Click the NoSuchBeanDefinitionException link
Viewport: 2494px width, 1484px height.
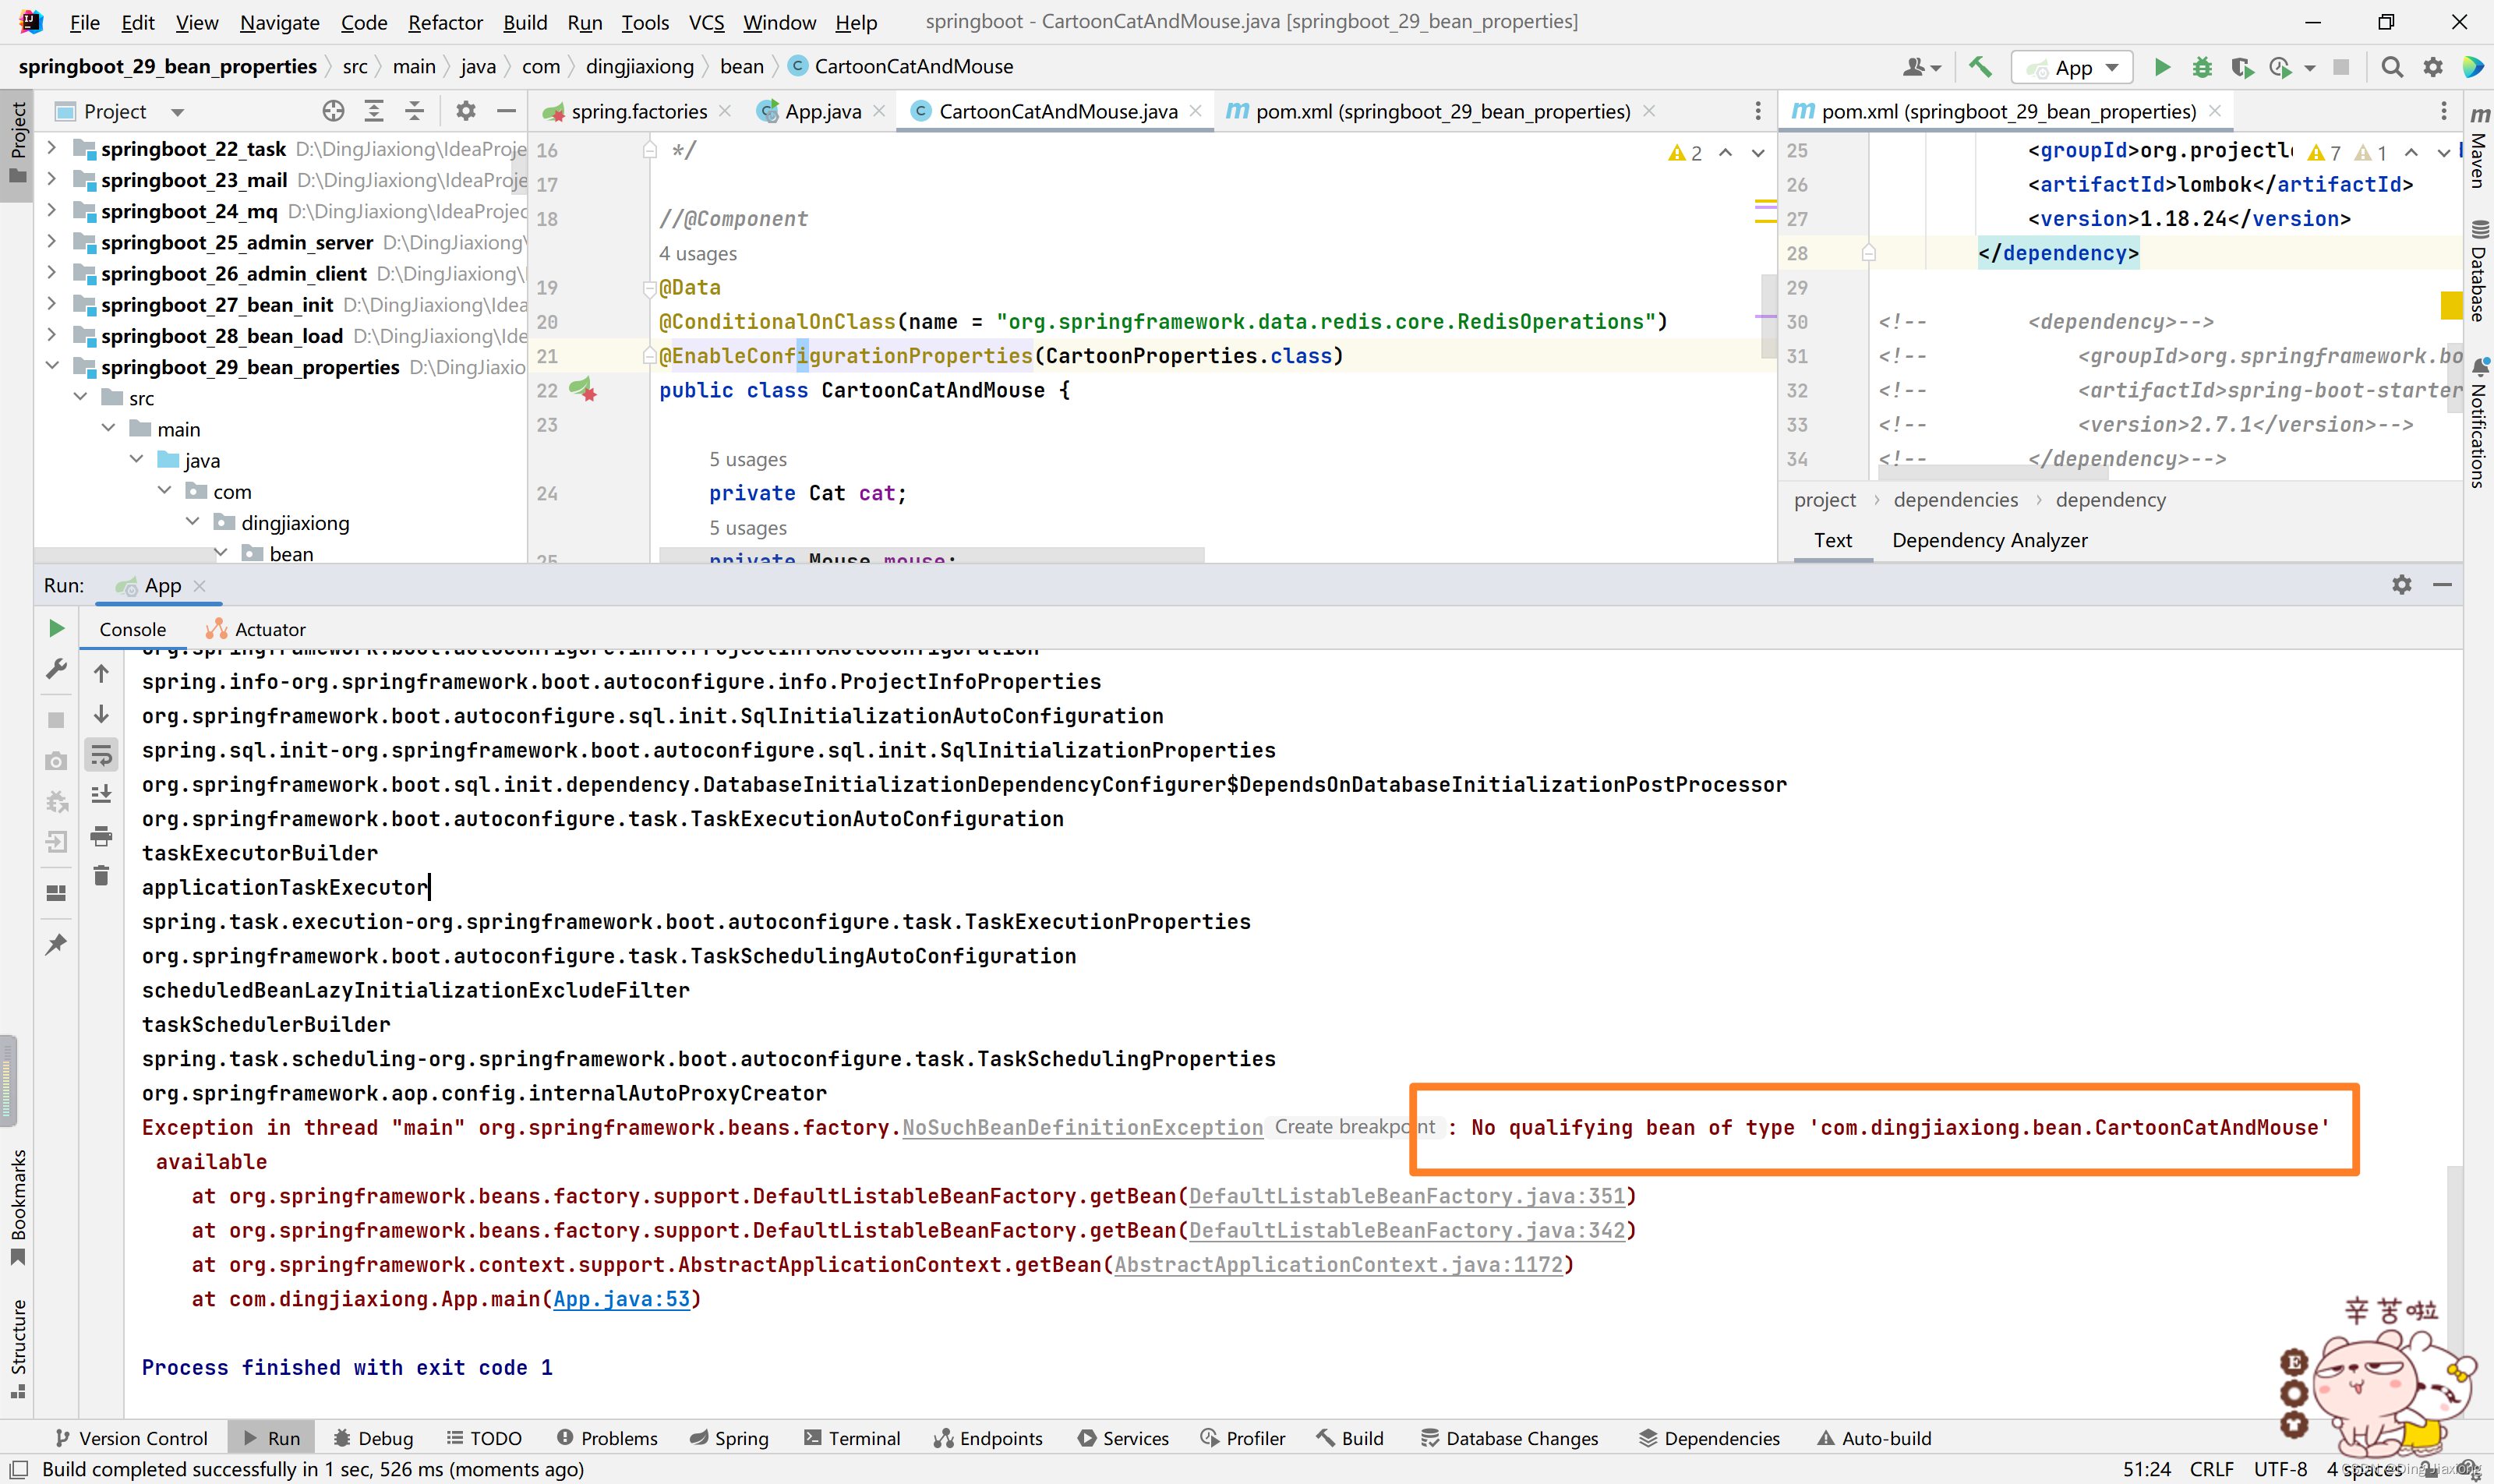click(x=1082, y=1127)
